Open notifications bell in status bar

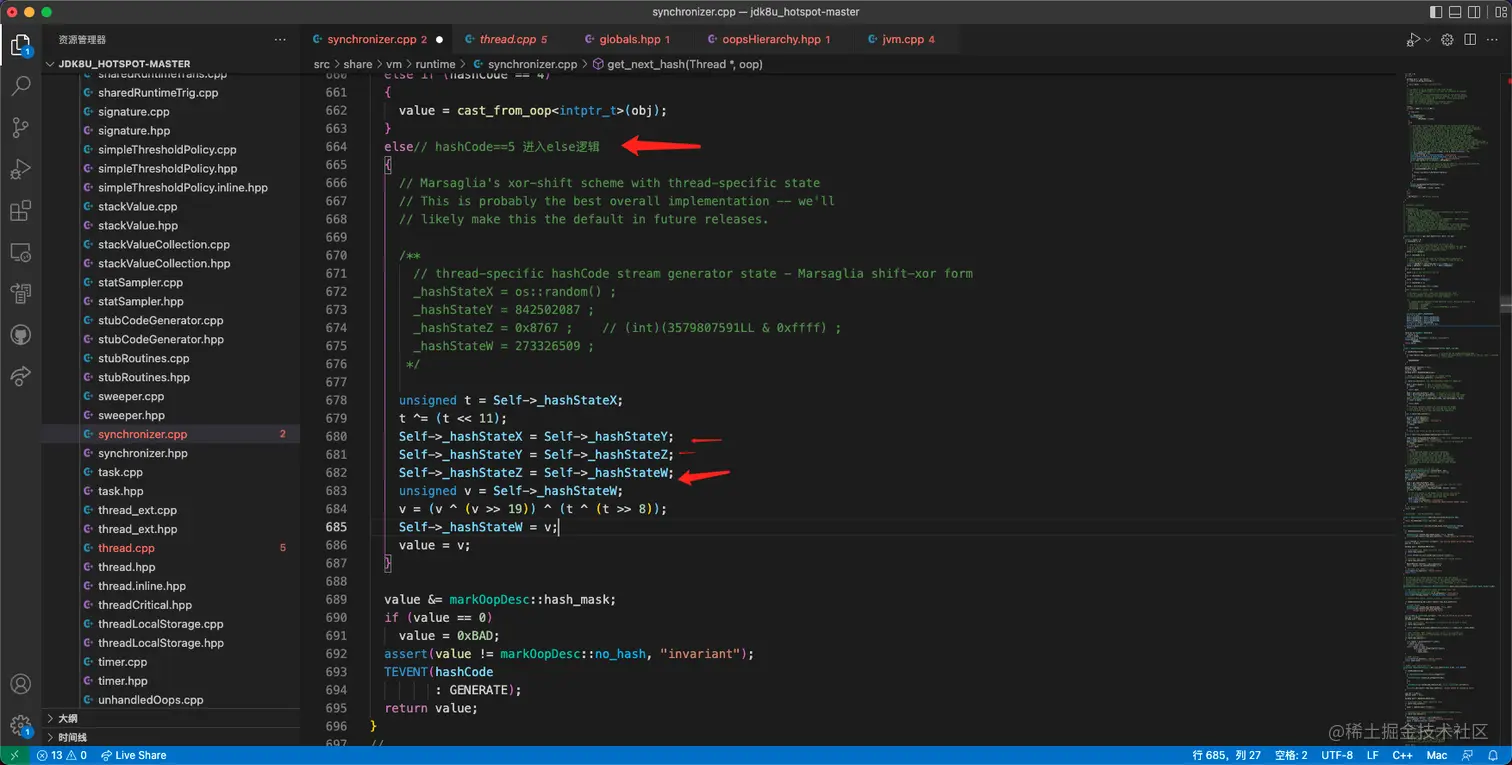1493,755
